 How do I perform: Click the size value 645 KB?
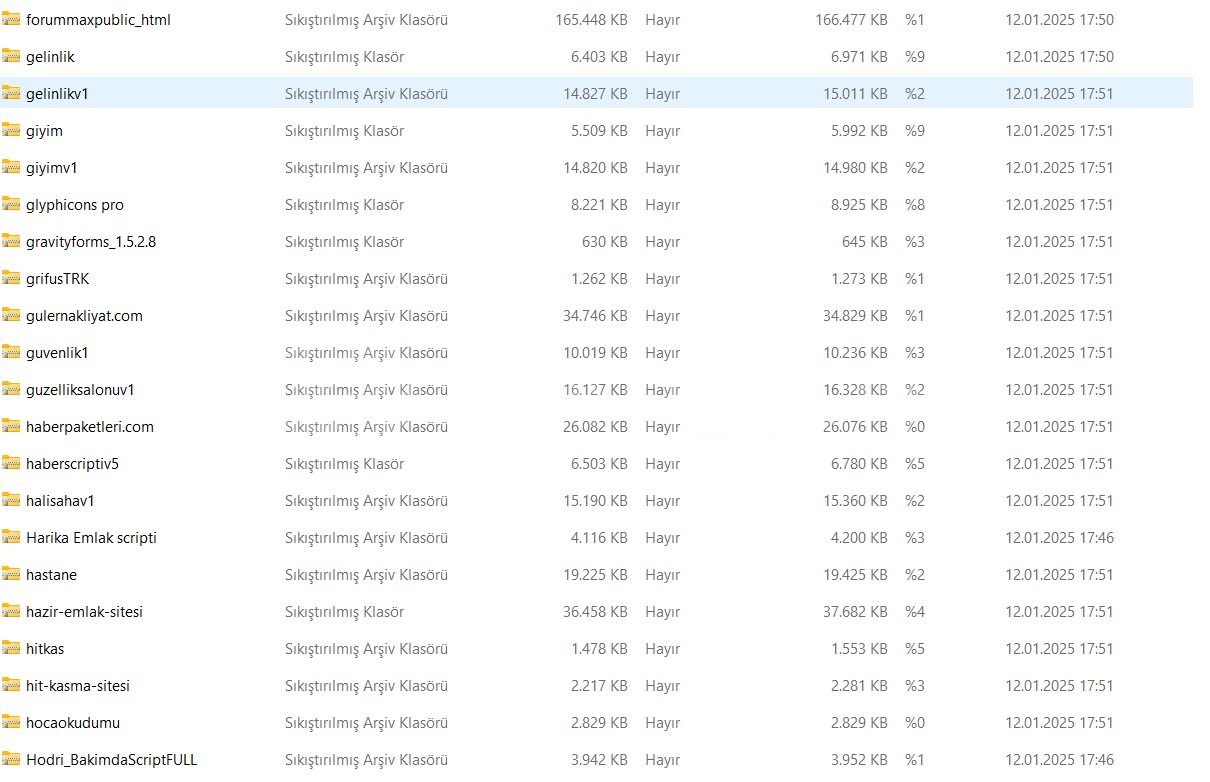click(865, 242)
